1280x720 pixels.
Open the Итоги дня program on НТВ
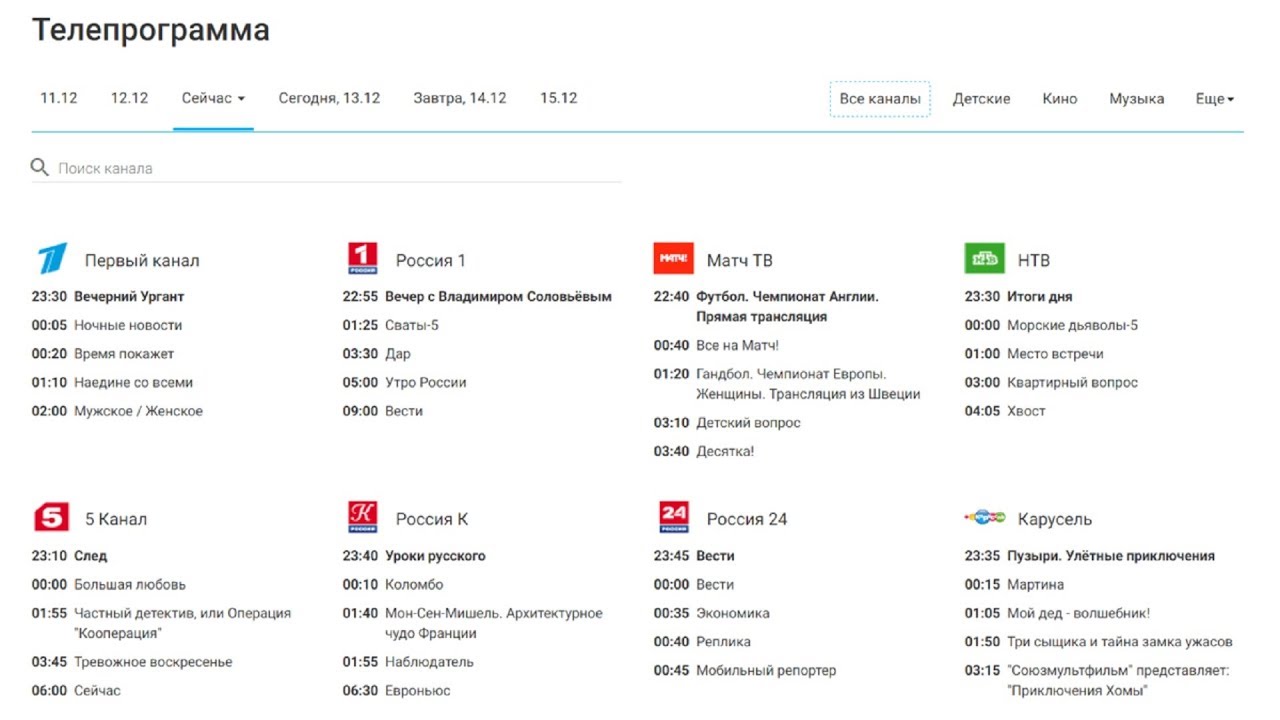click(1039, 297)
